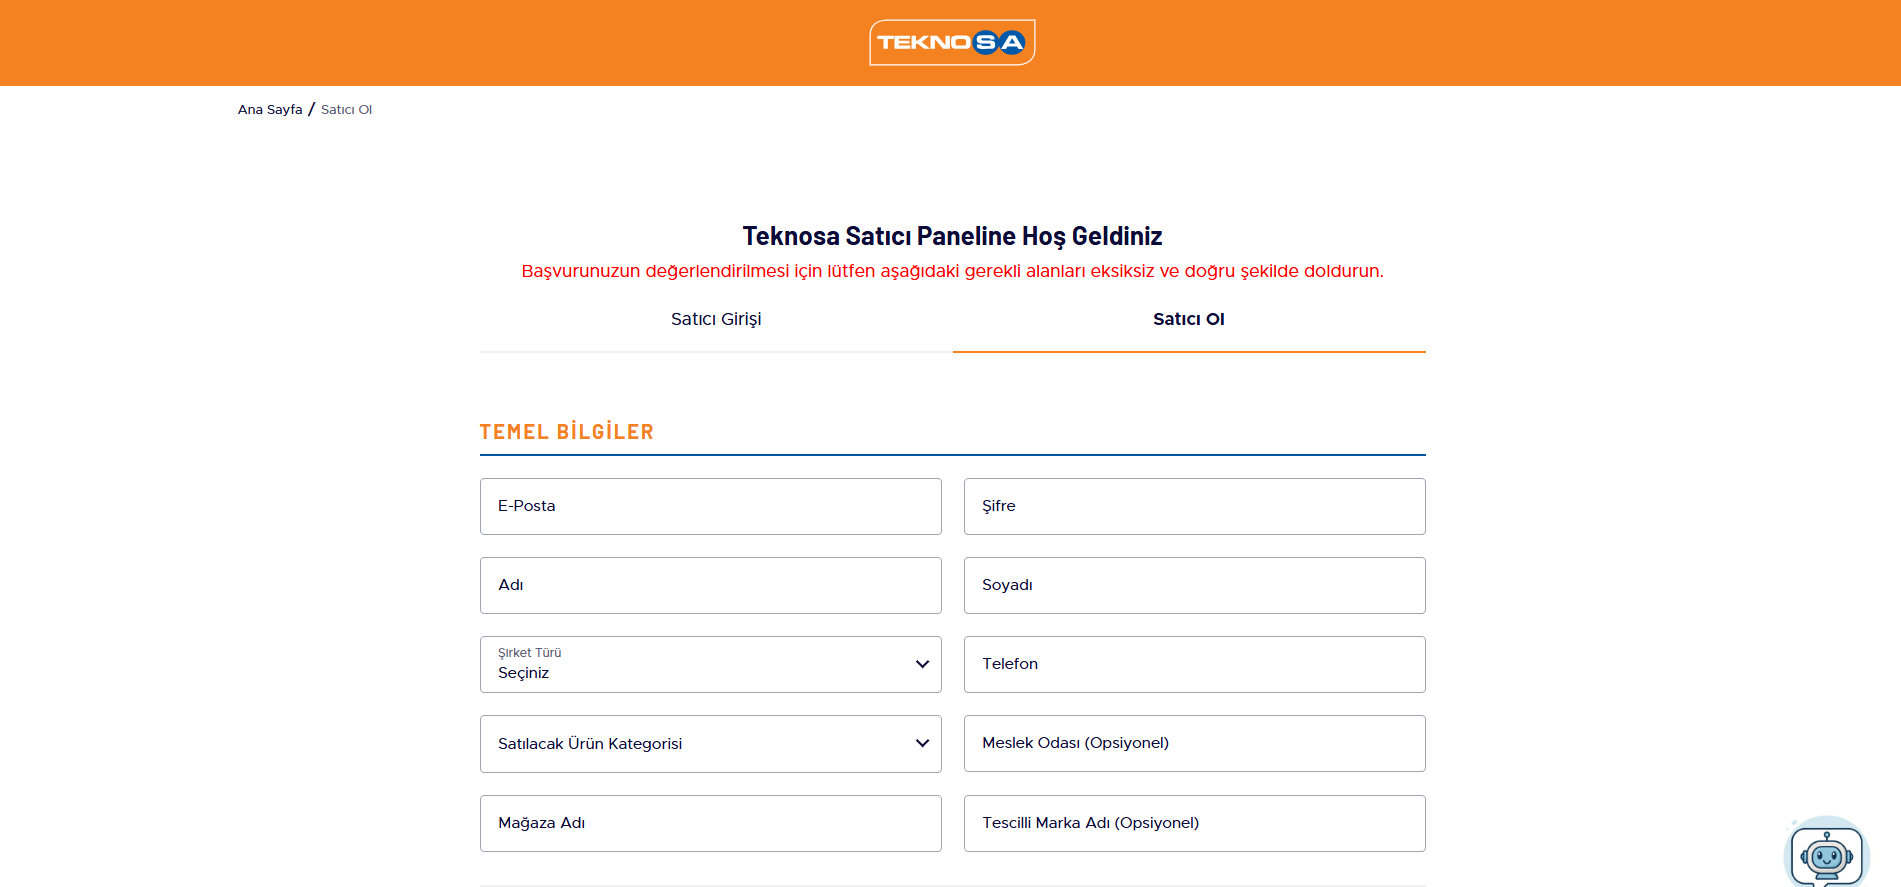Select the Tescilli Marka Adı (Opsiyonel) field

point(1194,823)
